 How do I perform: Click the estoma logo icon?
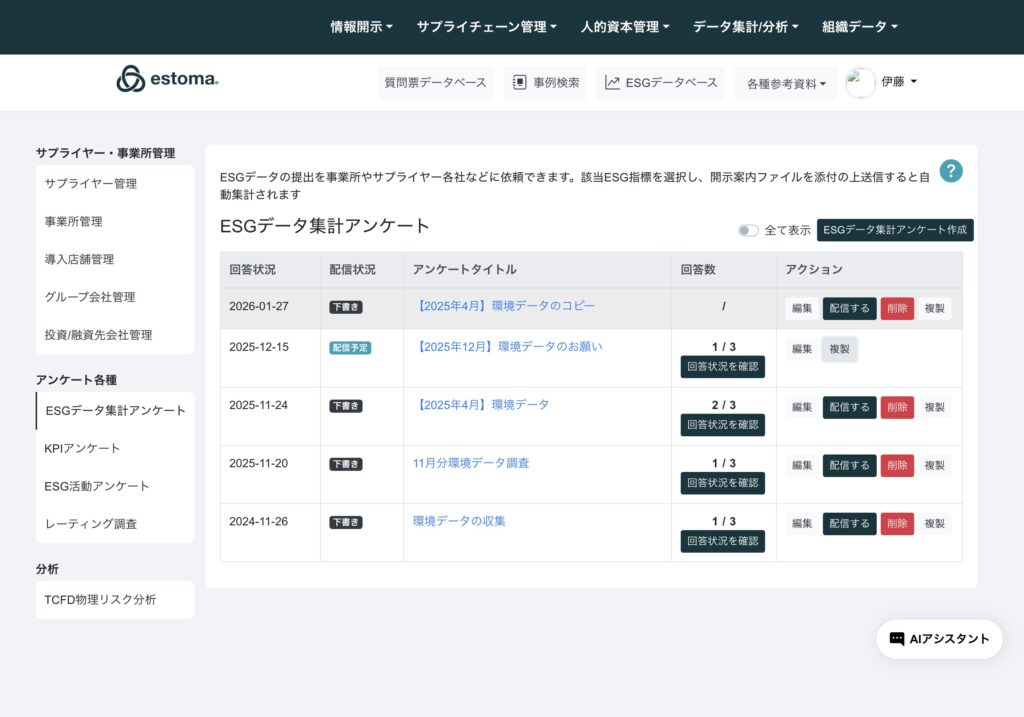[131, 80]
